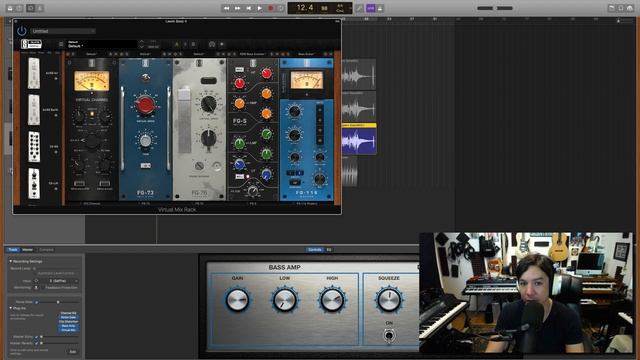The image size is (640, 360).
Task: Open the Virtual Mix Rack hamburger menu
Action: tap(61, 44)
